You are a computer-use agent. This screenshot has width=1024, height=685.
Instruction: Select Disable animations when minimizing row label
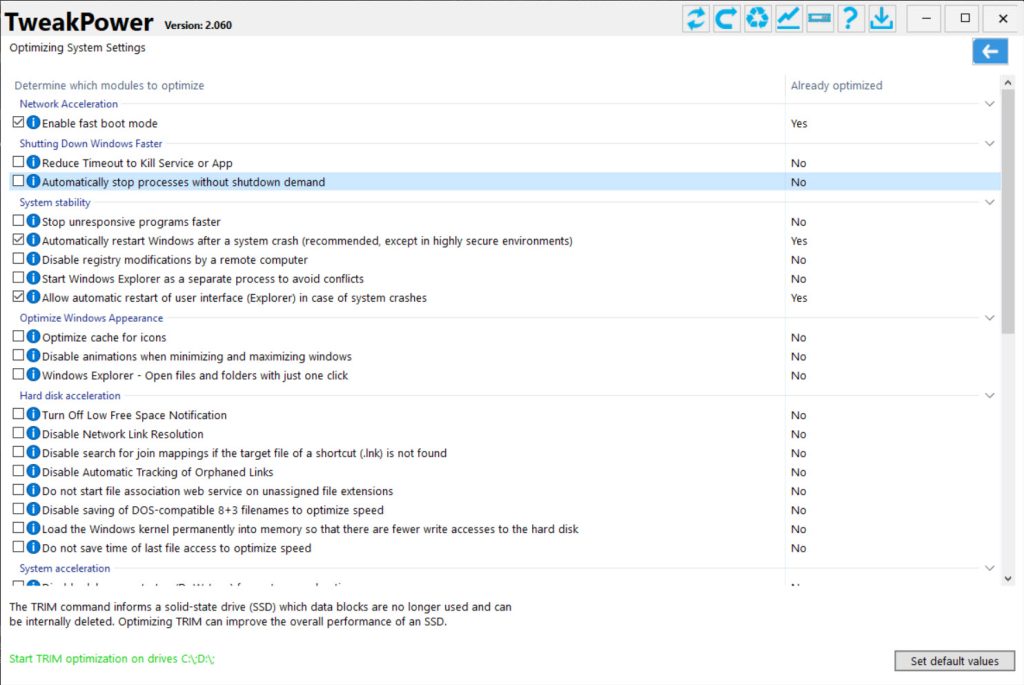[197, 357]
